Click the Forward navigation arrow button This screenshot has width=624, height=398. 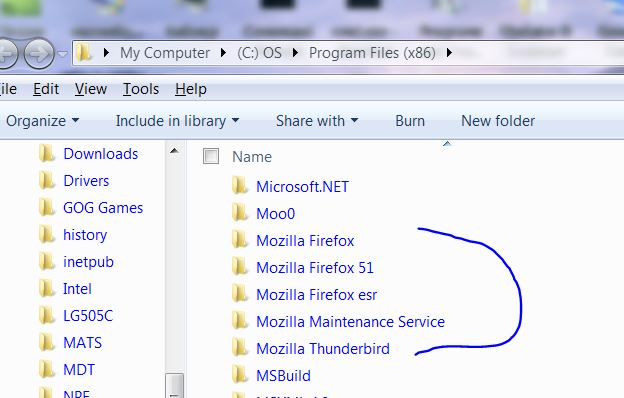[39, 53]
